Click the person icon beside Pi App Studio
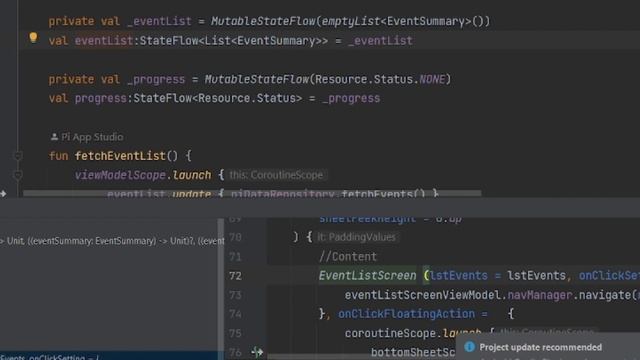Image resolution: width=640 pixels, height=360 pixels. click(54, 137)
